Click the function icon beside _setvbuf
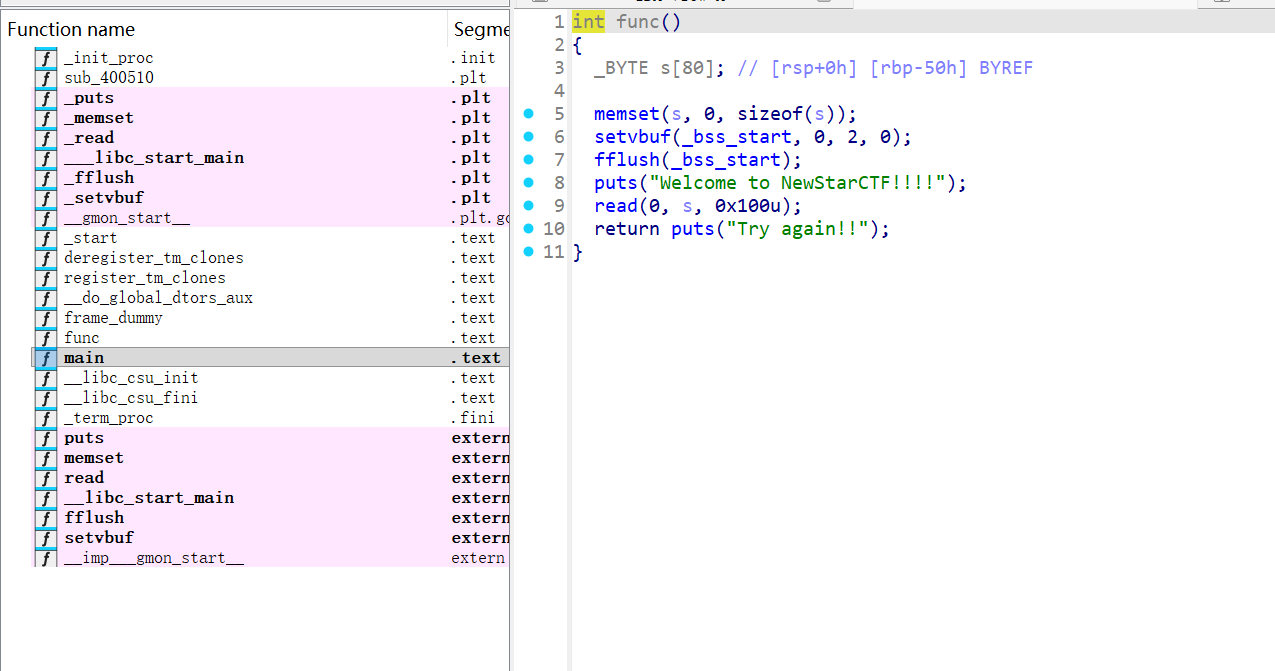Screen dimensions: 1275x671 click(46, 198)
